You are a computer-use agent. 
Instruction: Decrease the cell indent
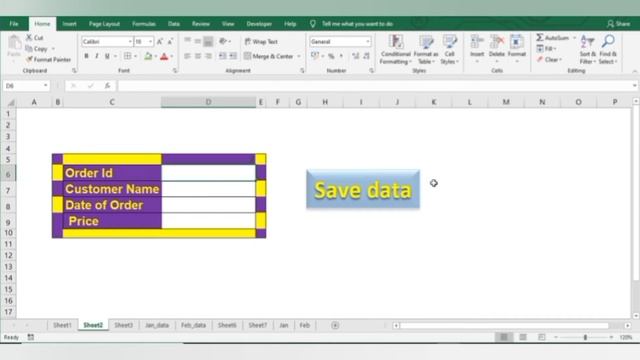pos(222,56)
